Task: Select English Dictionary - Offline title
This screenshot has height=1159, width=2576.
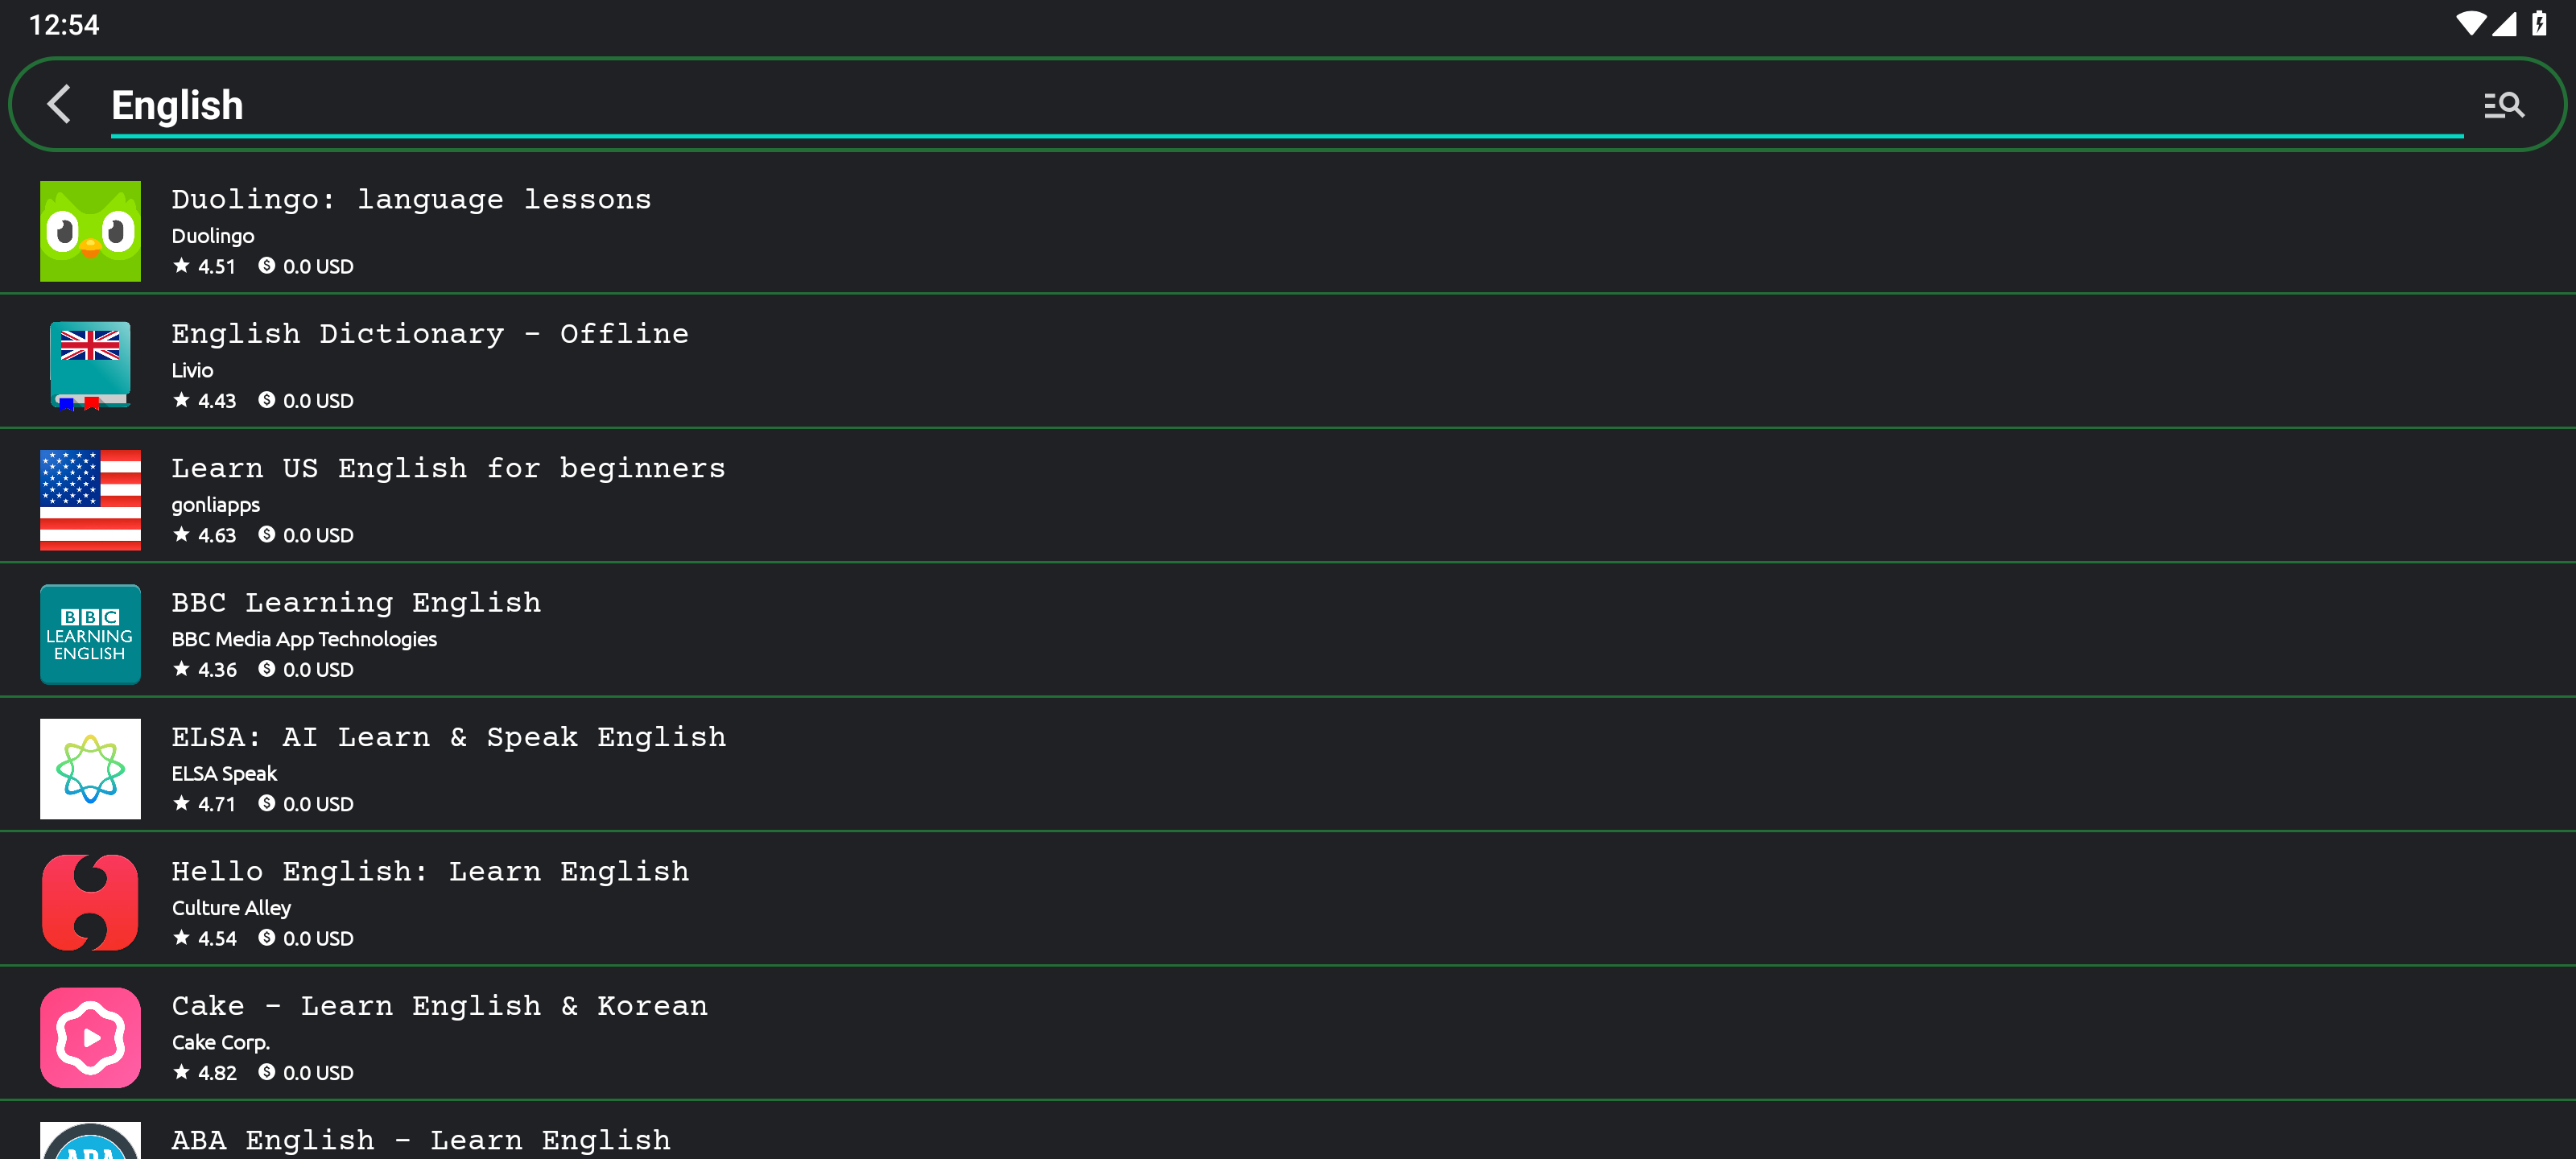Action: coord(430,334)
